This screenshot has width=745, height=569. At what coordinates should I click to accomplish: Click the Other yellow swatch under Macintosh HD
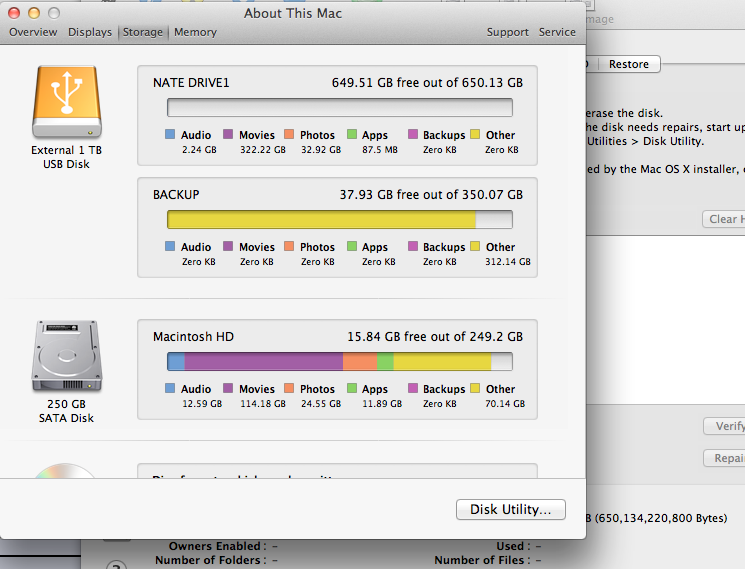[475, 388]
